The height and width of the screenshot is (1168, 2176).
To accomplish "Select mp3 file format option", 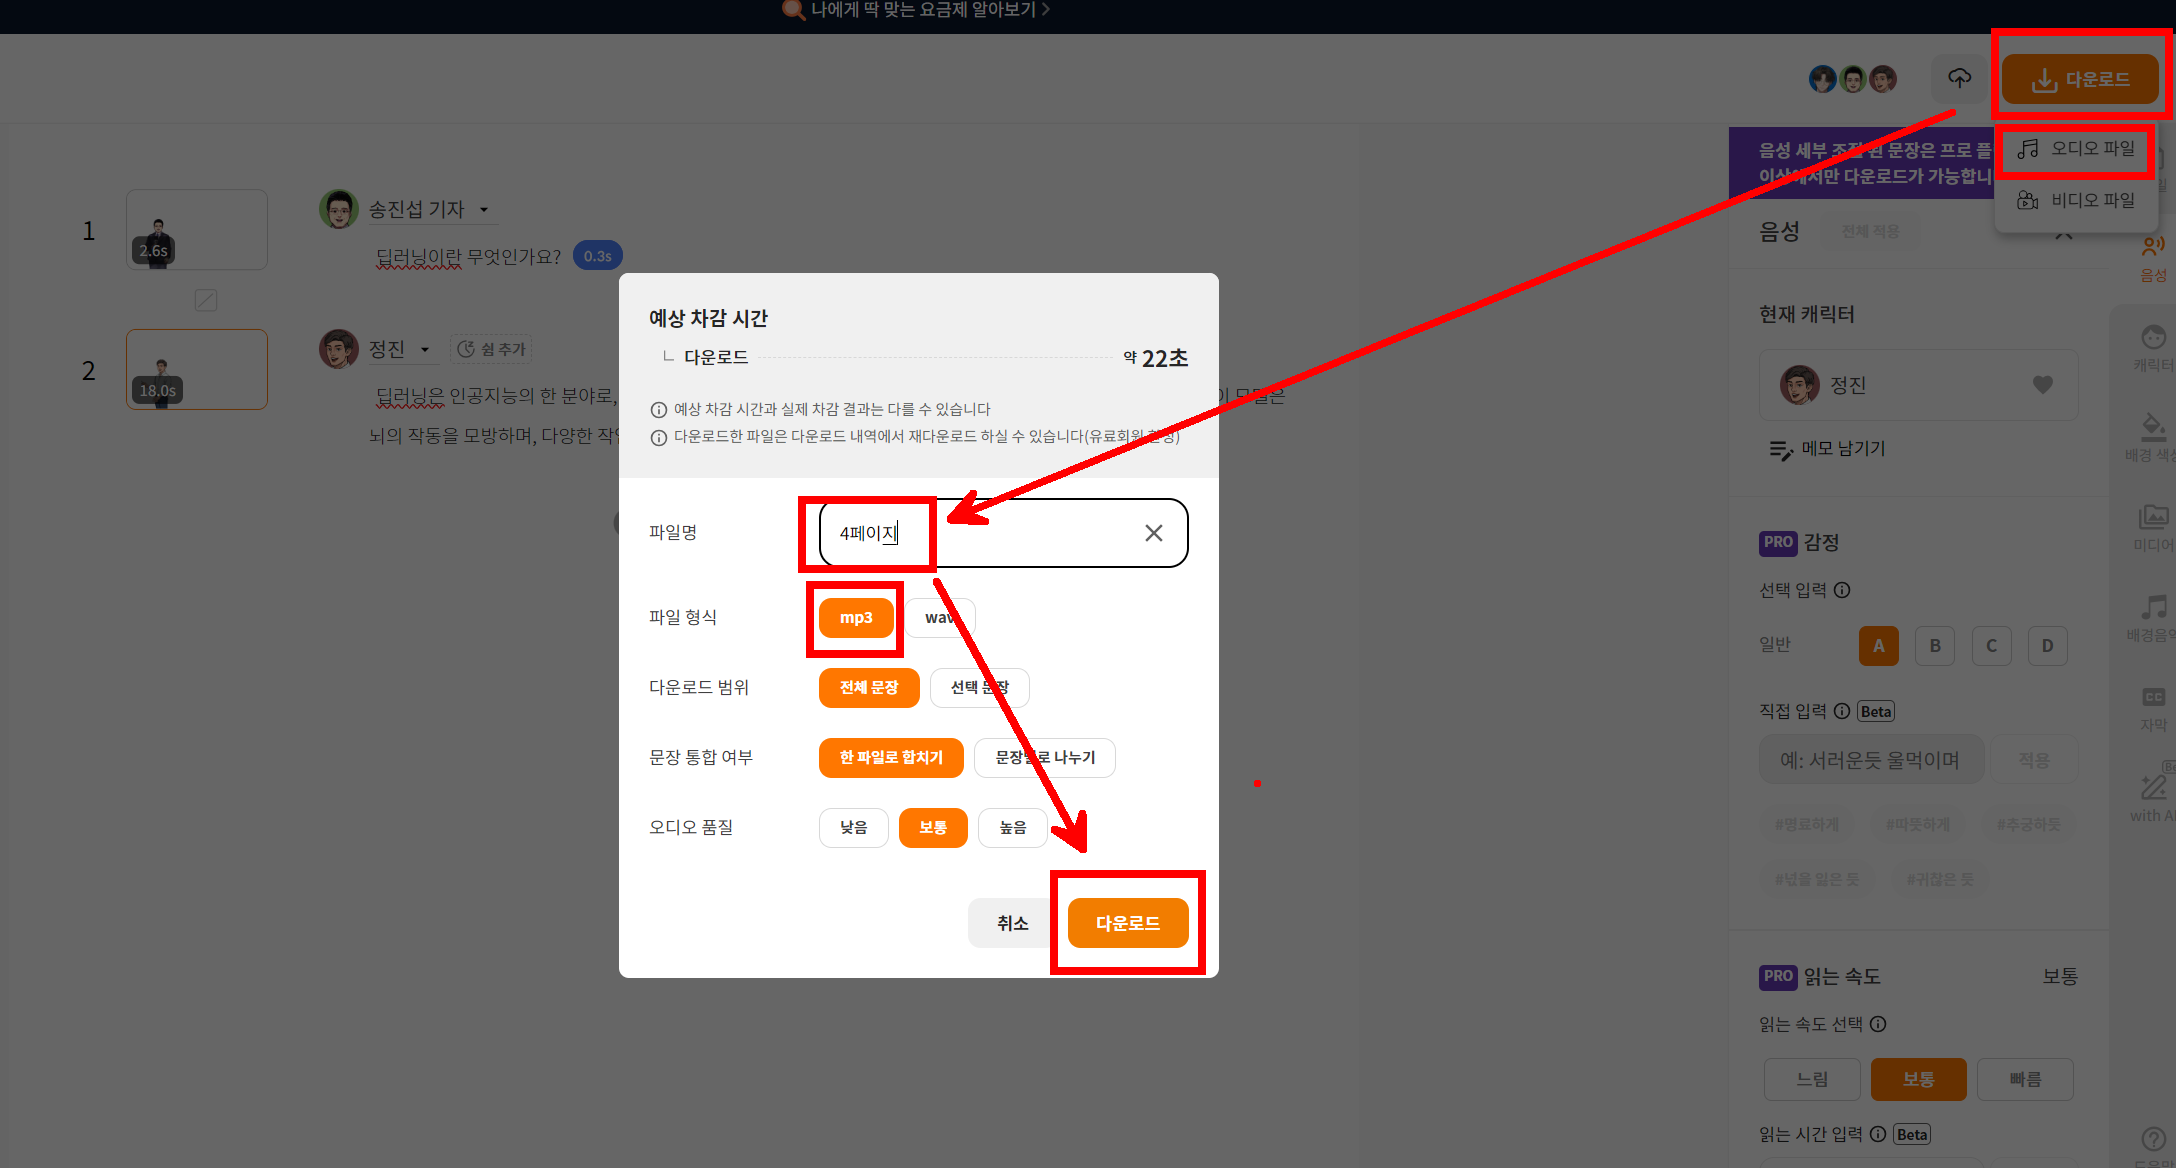I will (856, 618).
